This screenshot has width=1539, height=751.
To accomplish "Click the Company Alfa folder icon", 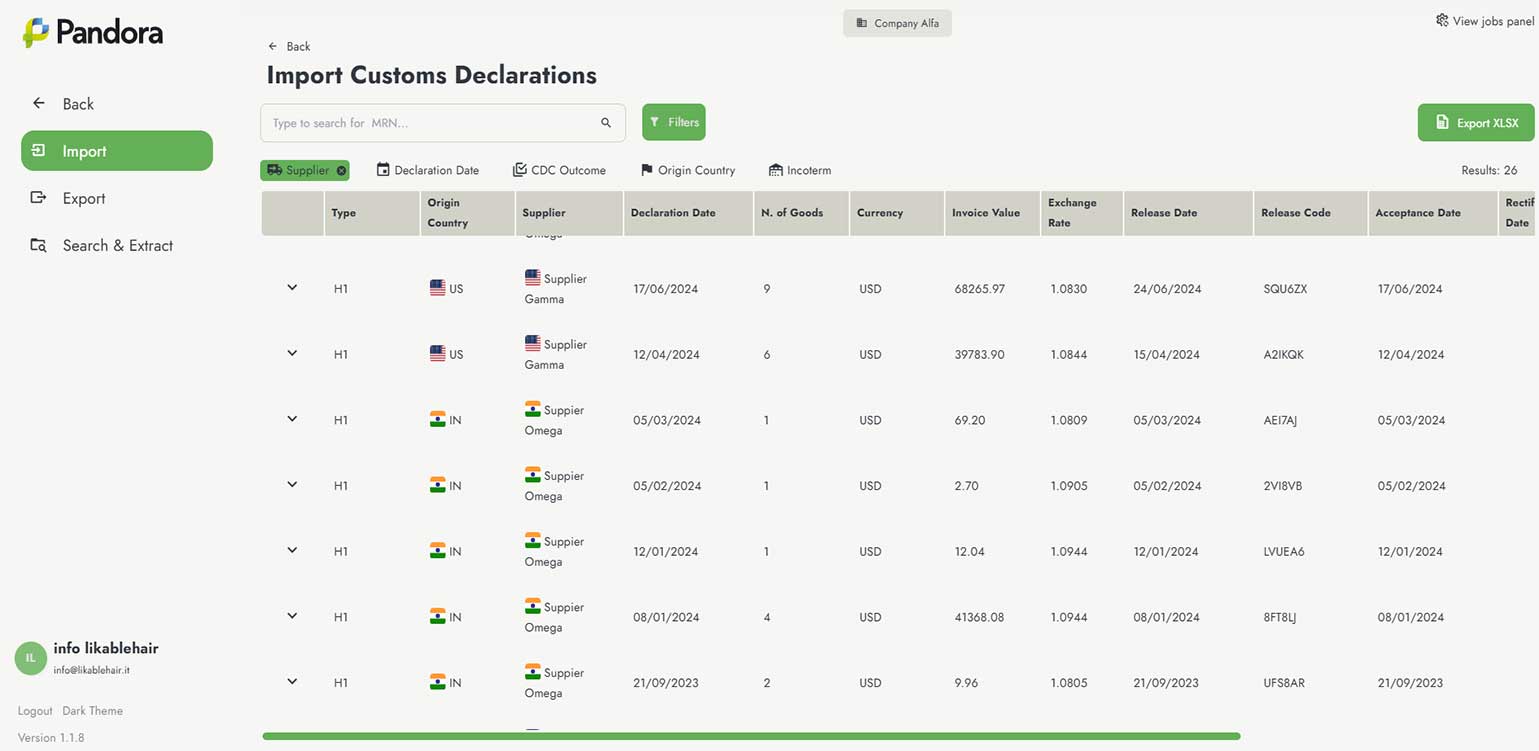I will coord(861,23).
